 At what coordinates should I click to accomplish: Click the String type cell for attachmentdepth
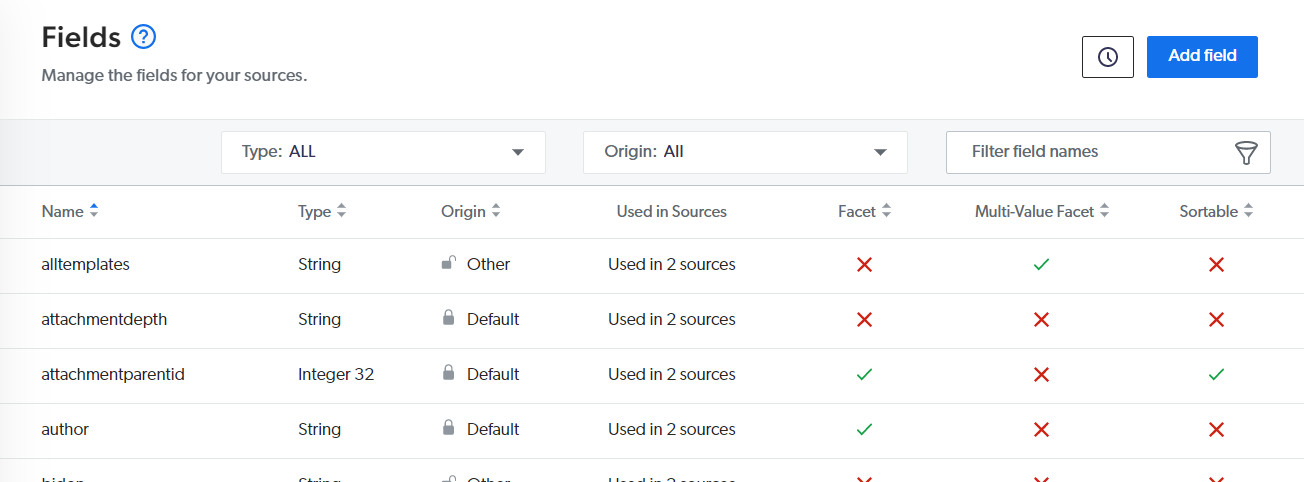(319, 319)
